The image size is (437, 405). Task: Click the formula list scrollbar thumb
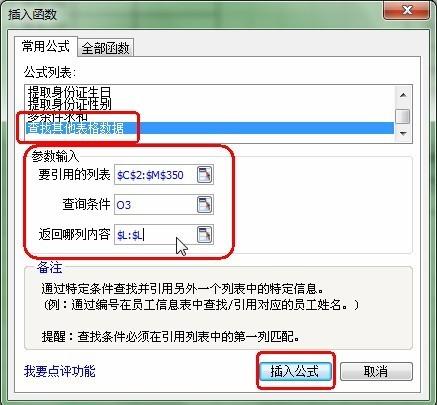coord(403,116)
